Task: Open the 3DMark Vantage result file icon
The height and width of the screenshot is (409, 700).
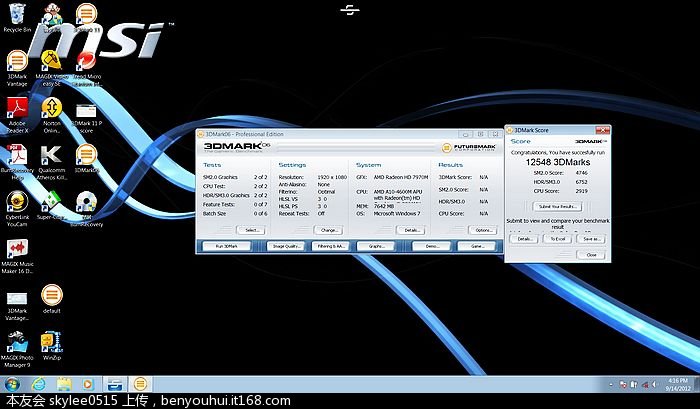Action: [17, 305]
